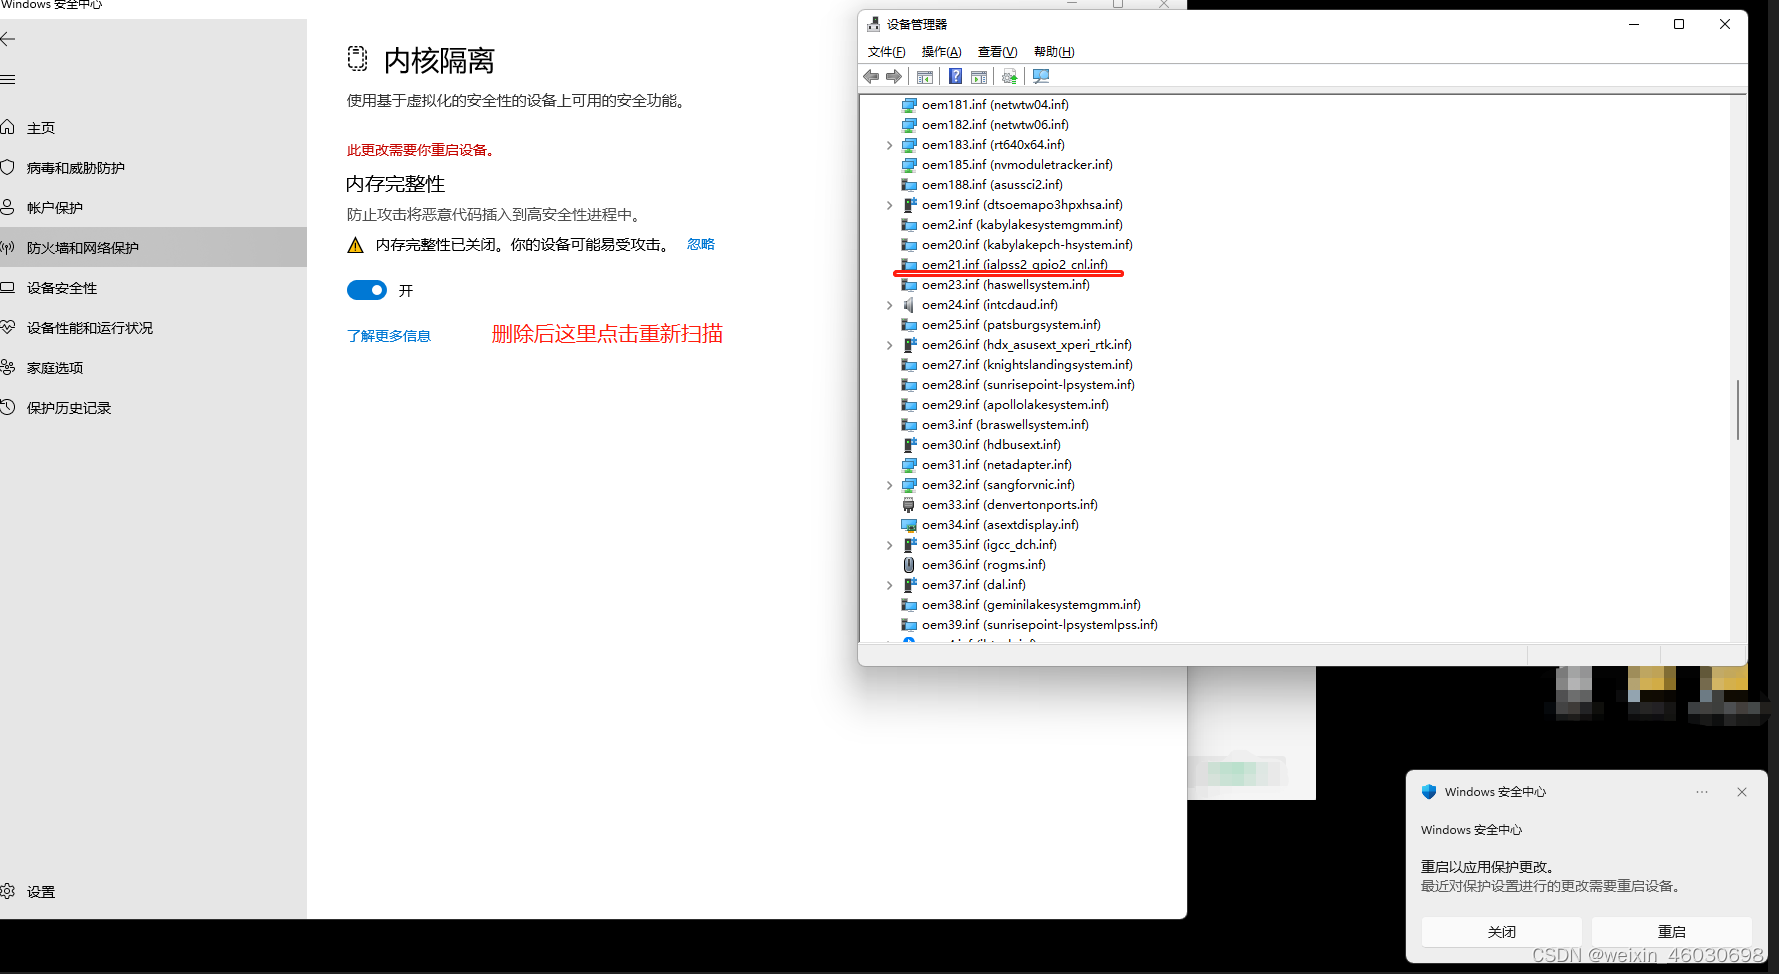
Task: Toggle the action pane toolbar icon
Action: click(x=979, y=77)
